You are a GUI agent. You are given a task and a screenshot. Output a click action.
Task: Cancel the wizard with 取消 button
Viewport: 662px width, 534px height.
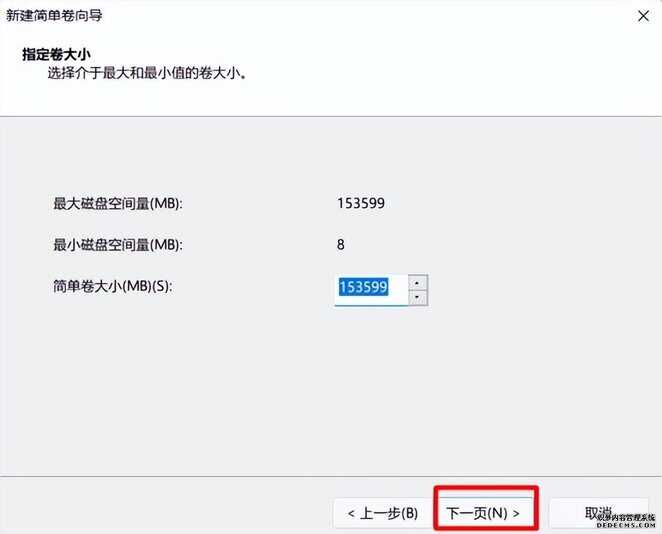click(599, 513)
